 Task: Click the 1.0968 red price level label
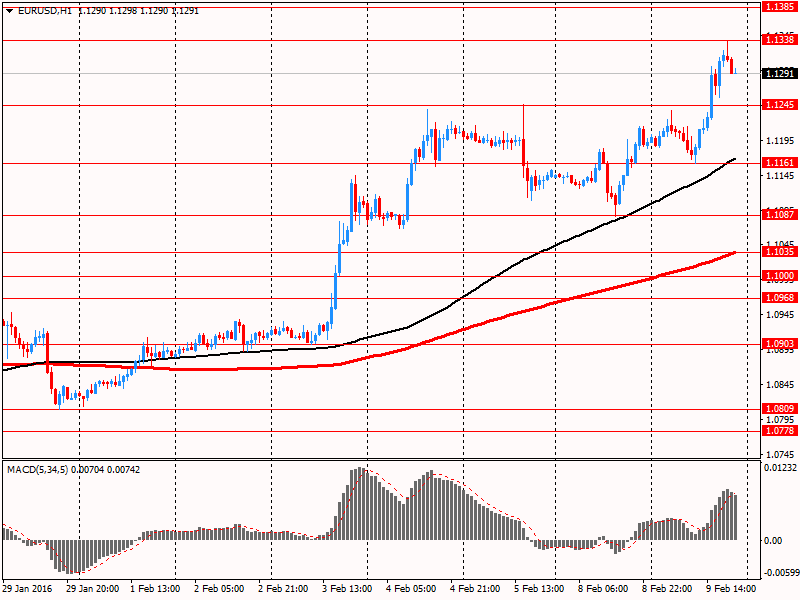[x=780, y=297]
